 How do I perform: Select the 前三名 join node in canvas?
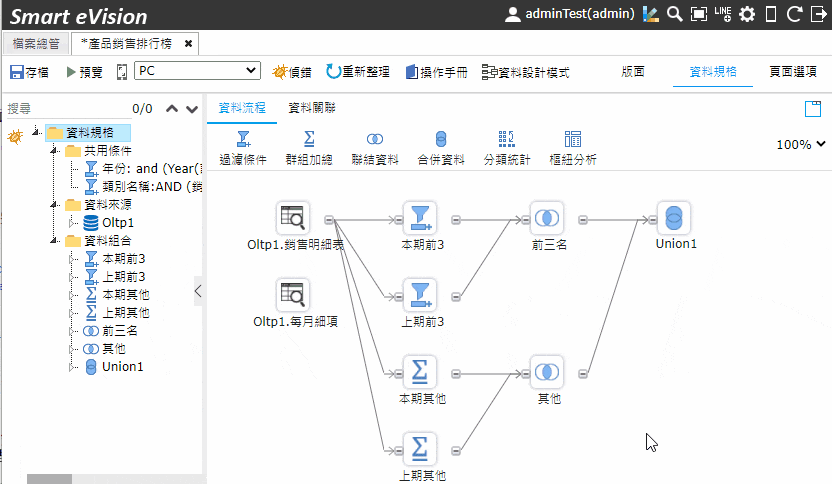click(547, 218)
